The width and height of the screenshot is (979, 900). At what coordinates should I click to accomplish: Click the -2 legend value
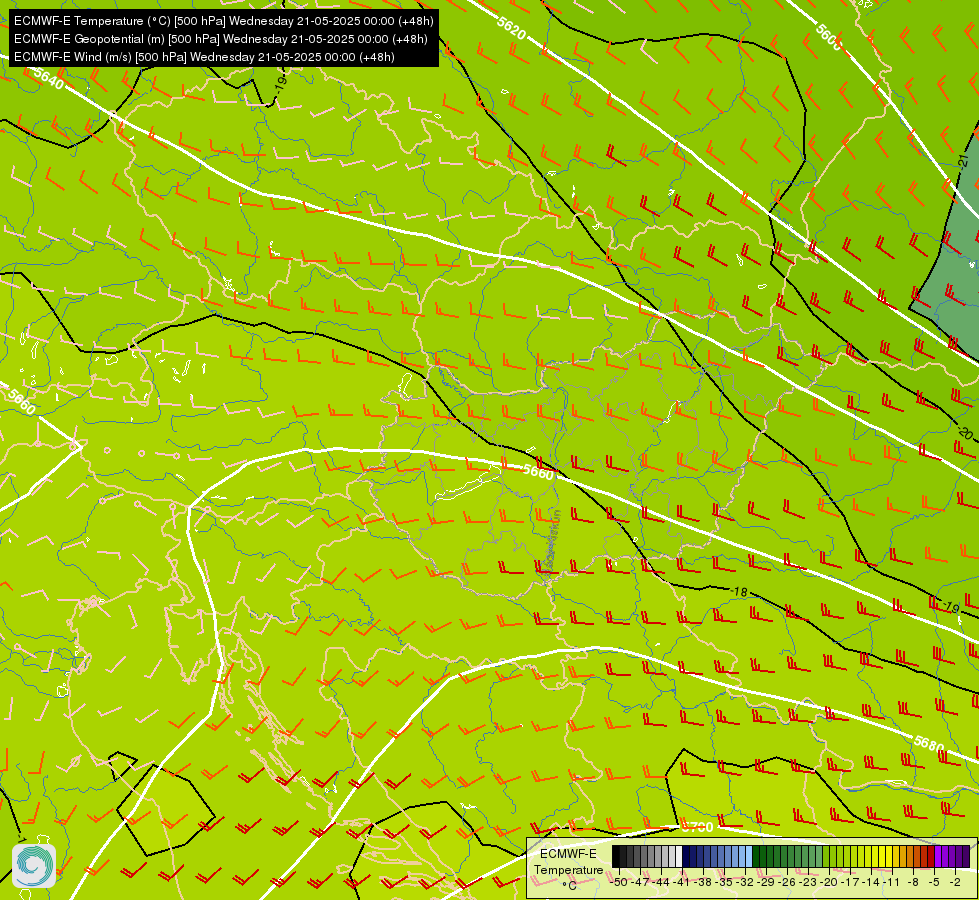[955, 882]
